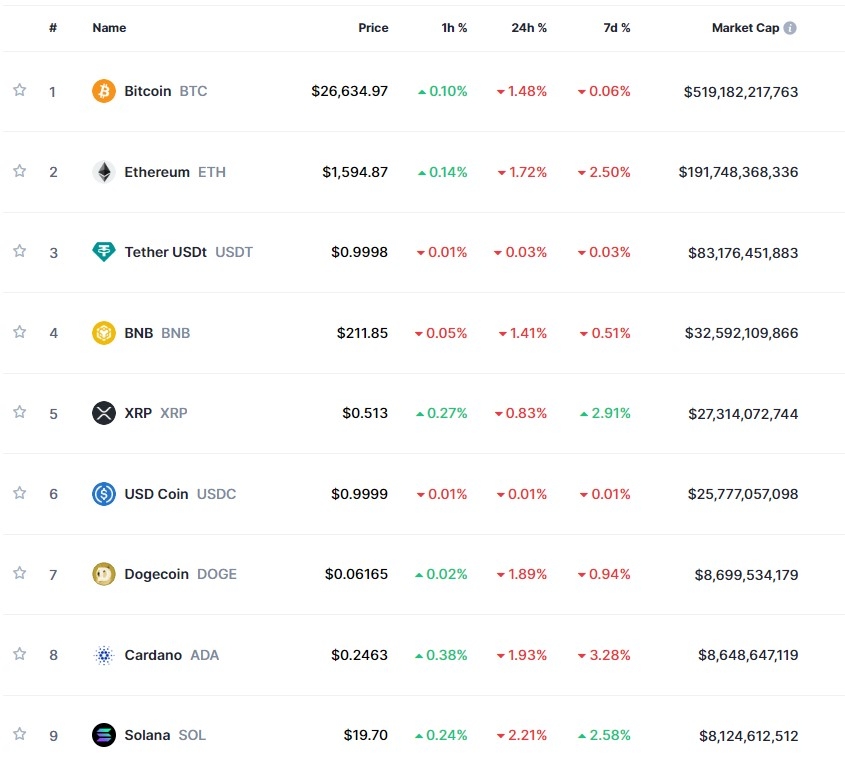Sort by the 7d % column header
This screenshot has height=768, width=845.
pyautogui.click(x=616, y=28)
